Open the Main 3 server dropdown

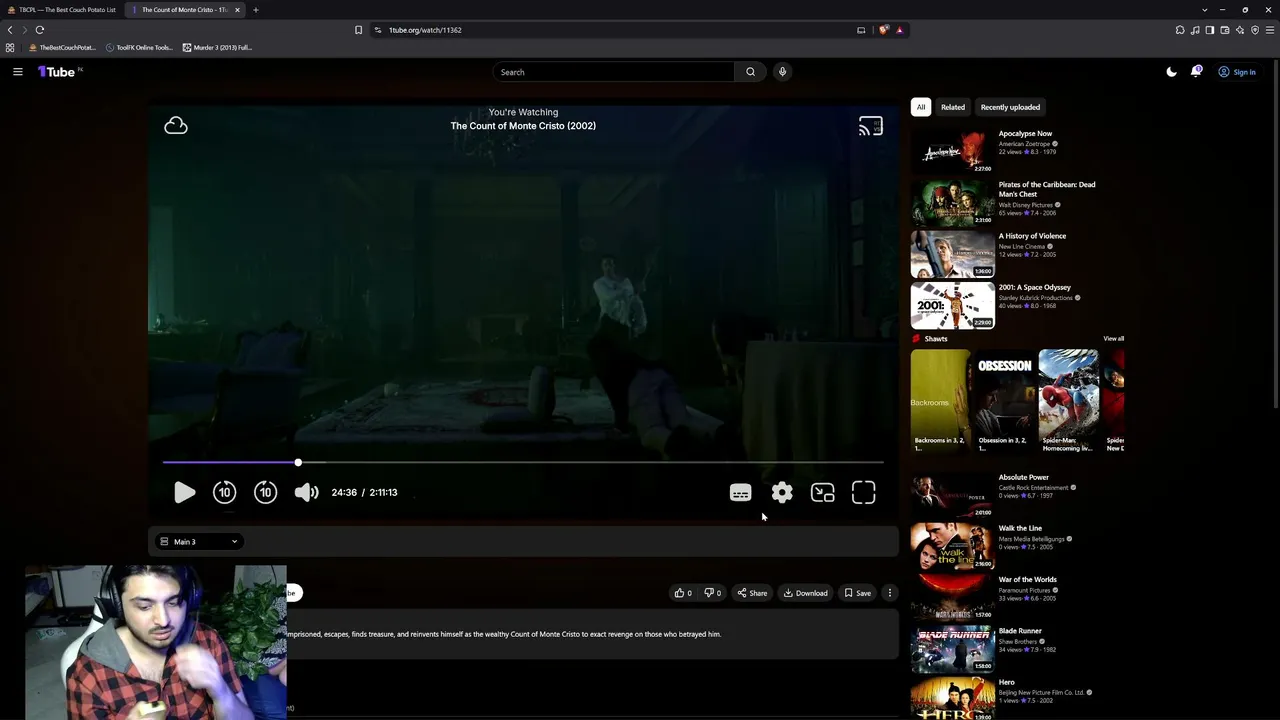(x=199, y=542)
